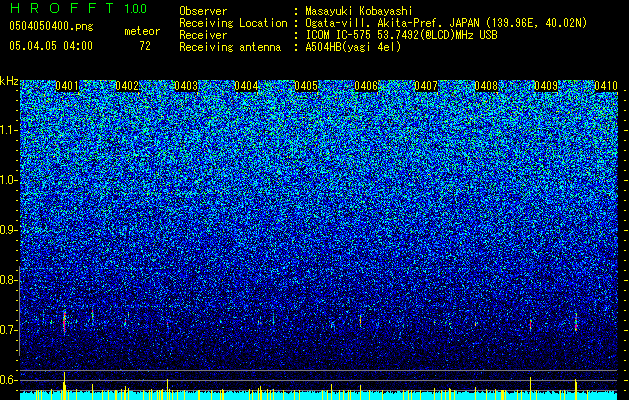Click the 0405 time marker label
The height and width of the screenshot is (400, 629).
pyautogui.click(x=306, y=86)
